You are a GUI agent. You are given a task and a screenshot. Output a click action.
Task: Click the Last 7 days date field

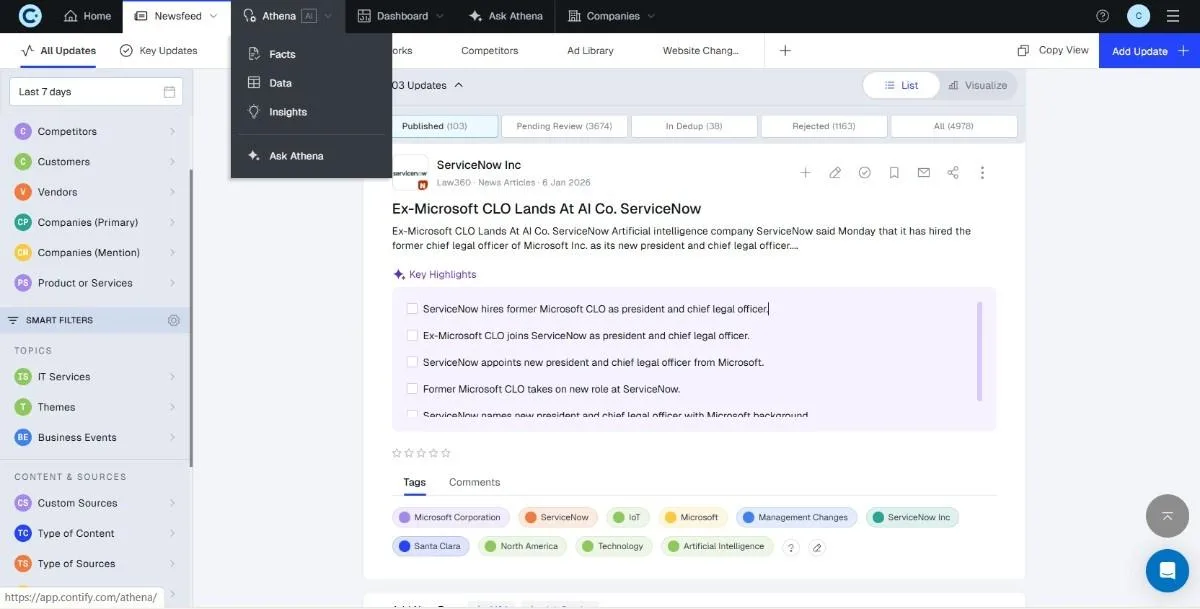click(96, 92)
